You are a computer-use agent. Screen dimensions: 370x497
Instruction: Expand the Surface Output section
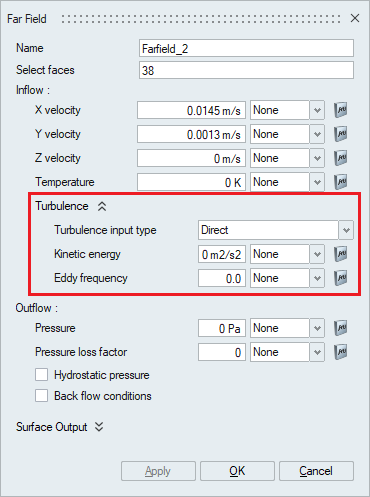coord(99,427)
